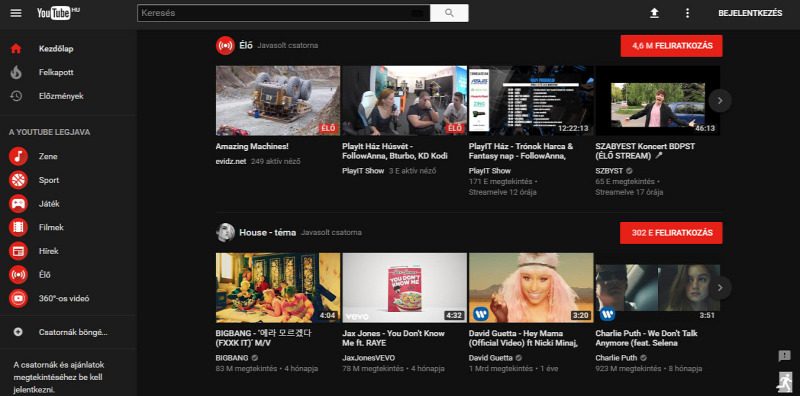
Task: Click the Filmek film strip icon
Action: click(18, 227)
